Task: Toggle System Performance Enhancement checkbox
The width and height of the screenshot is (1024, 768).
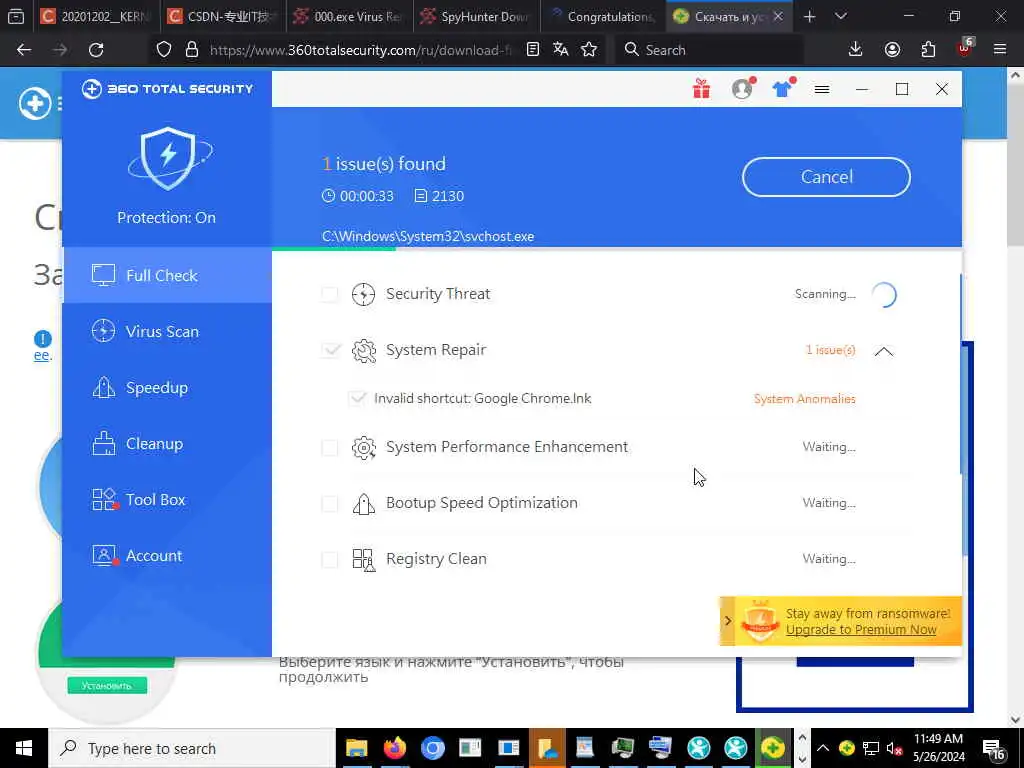Action: pyautogui.click(x=330, y=447)
